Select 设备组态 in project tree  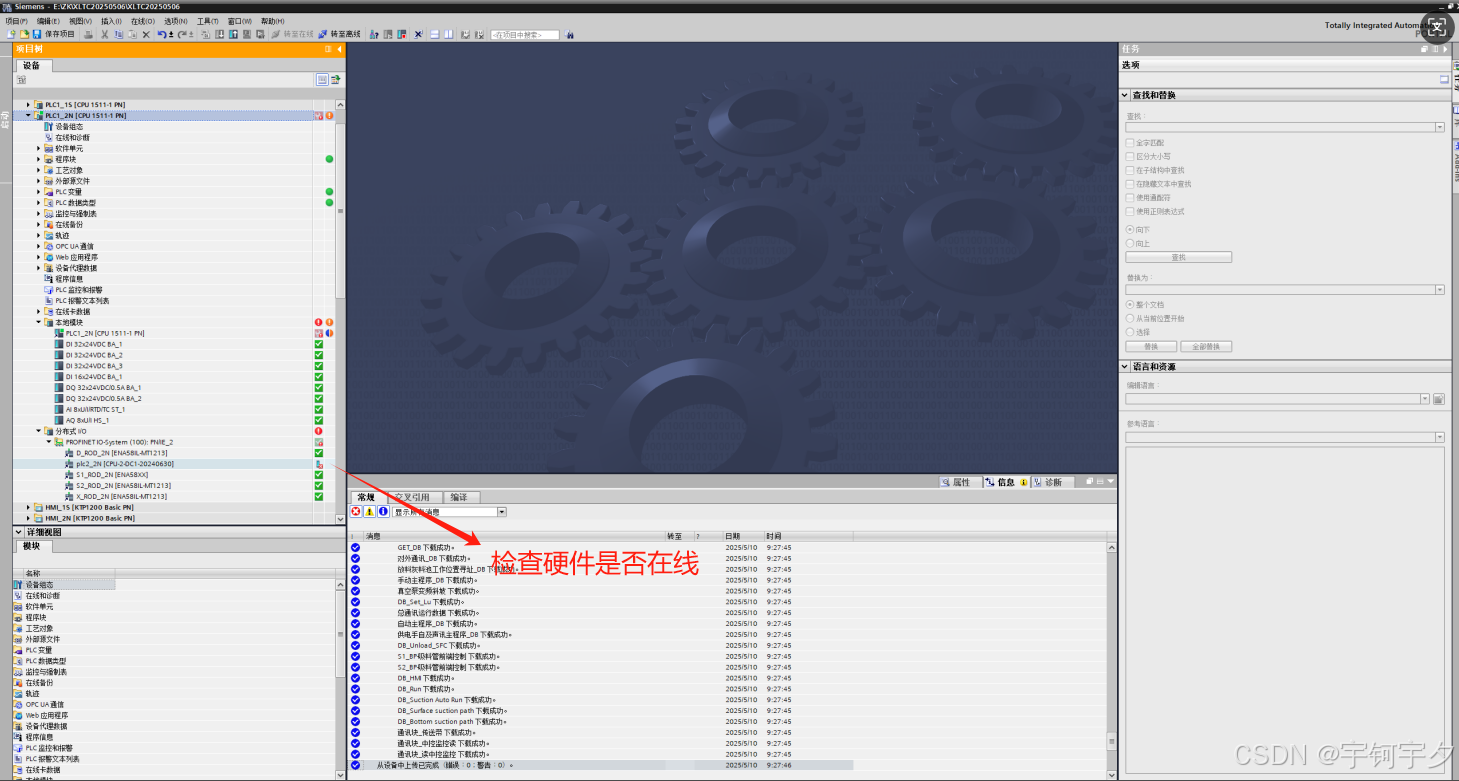(69, 127)
